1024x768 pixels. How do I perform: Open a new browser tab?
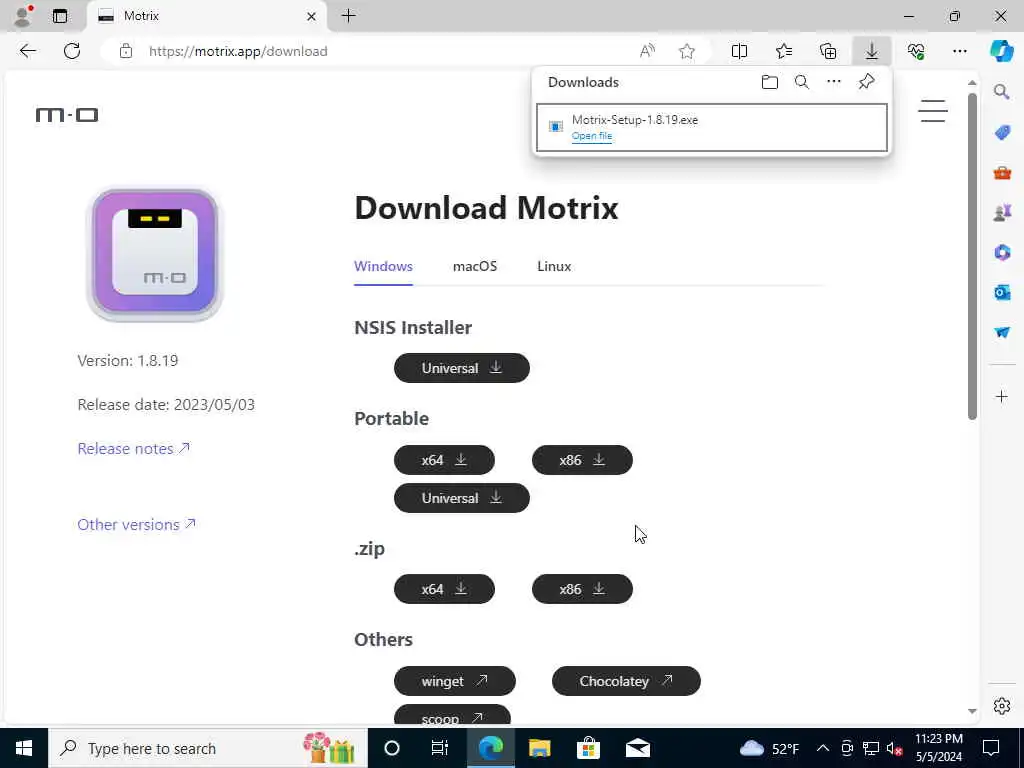point(348,16)
